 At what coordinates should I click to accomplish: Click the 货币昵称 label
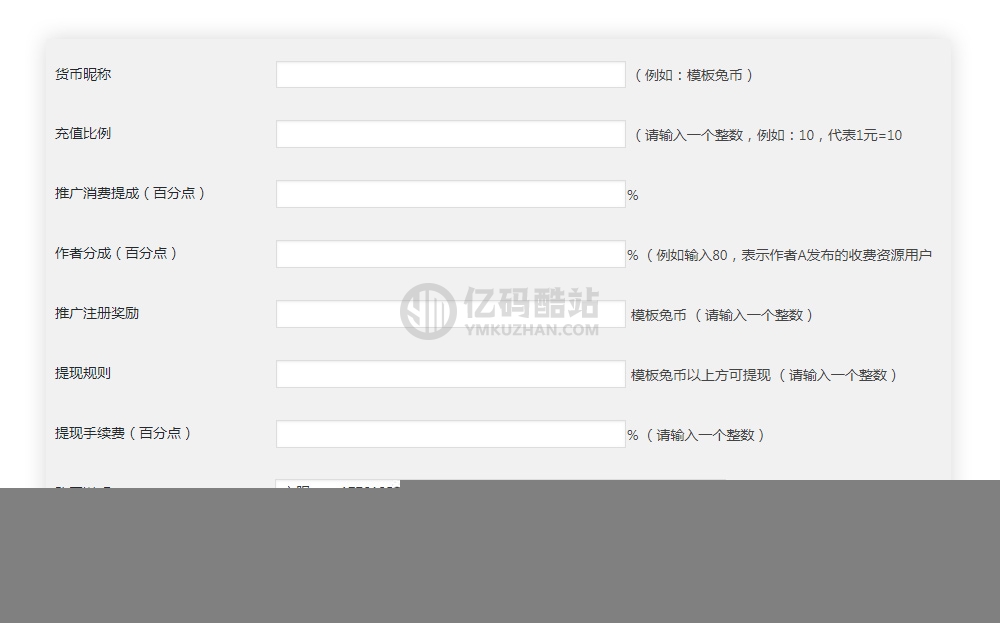point(83,74)
